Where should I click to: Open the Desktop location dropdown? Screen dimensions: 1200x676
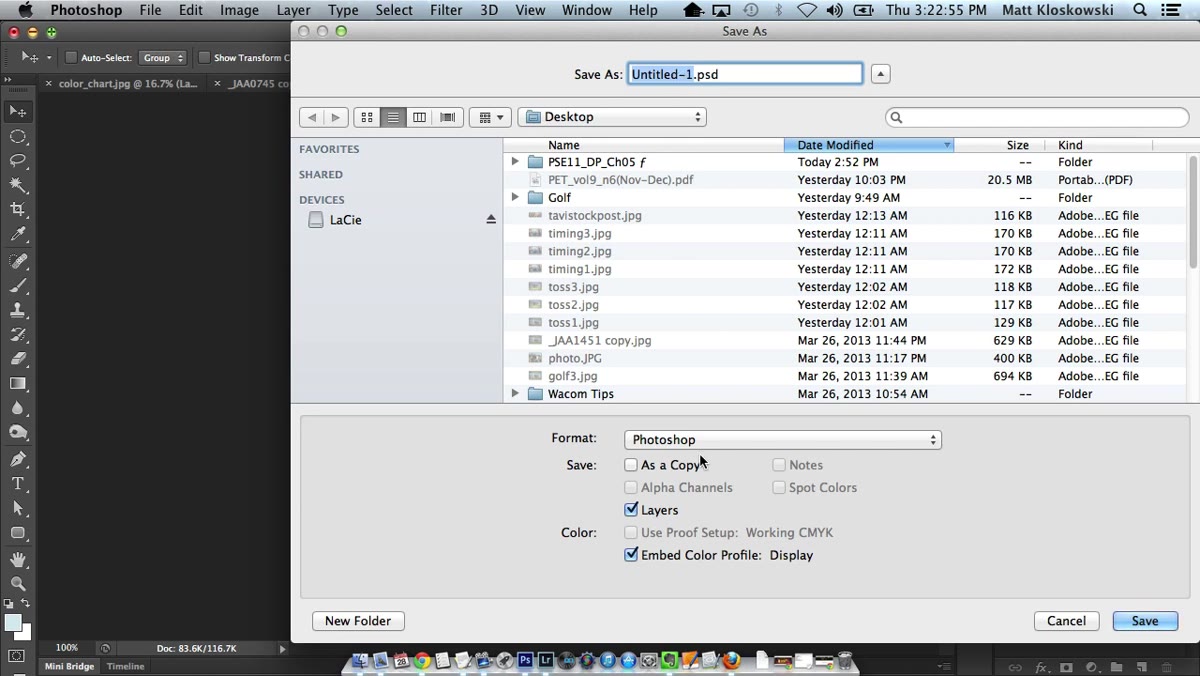click(612, 117)
